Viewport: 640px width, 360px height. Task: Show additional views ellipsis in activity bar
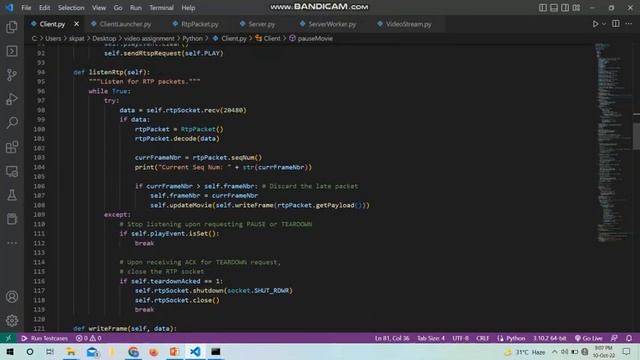click(12, 243)
